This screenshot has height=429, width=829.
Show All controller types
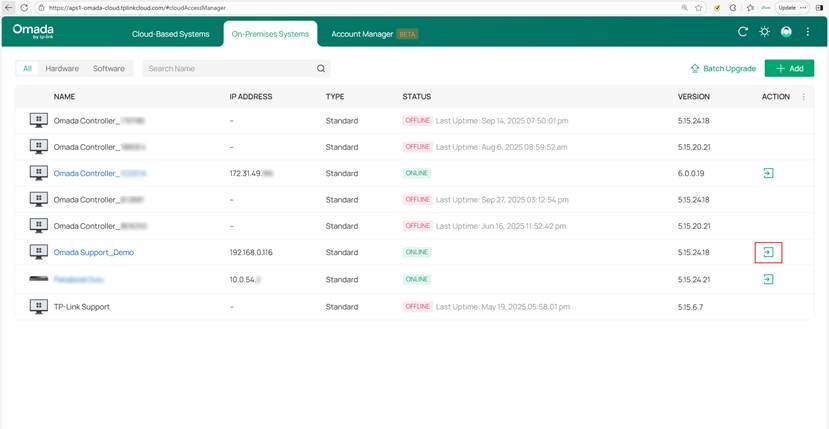tap(28, 69)
